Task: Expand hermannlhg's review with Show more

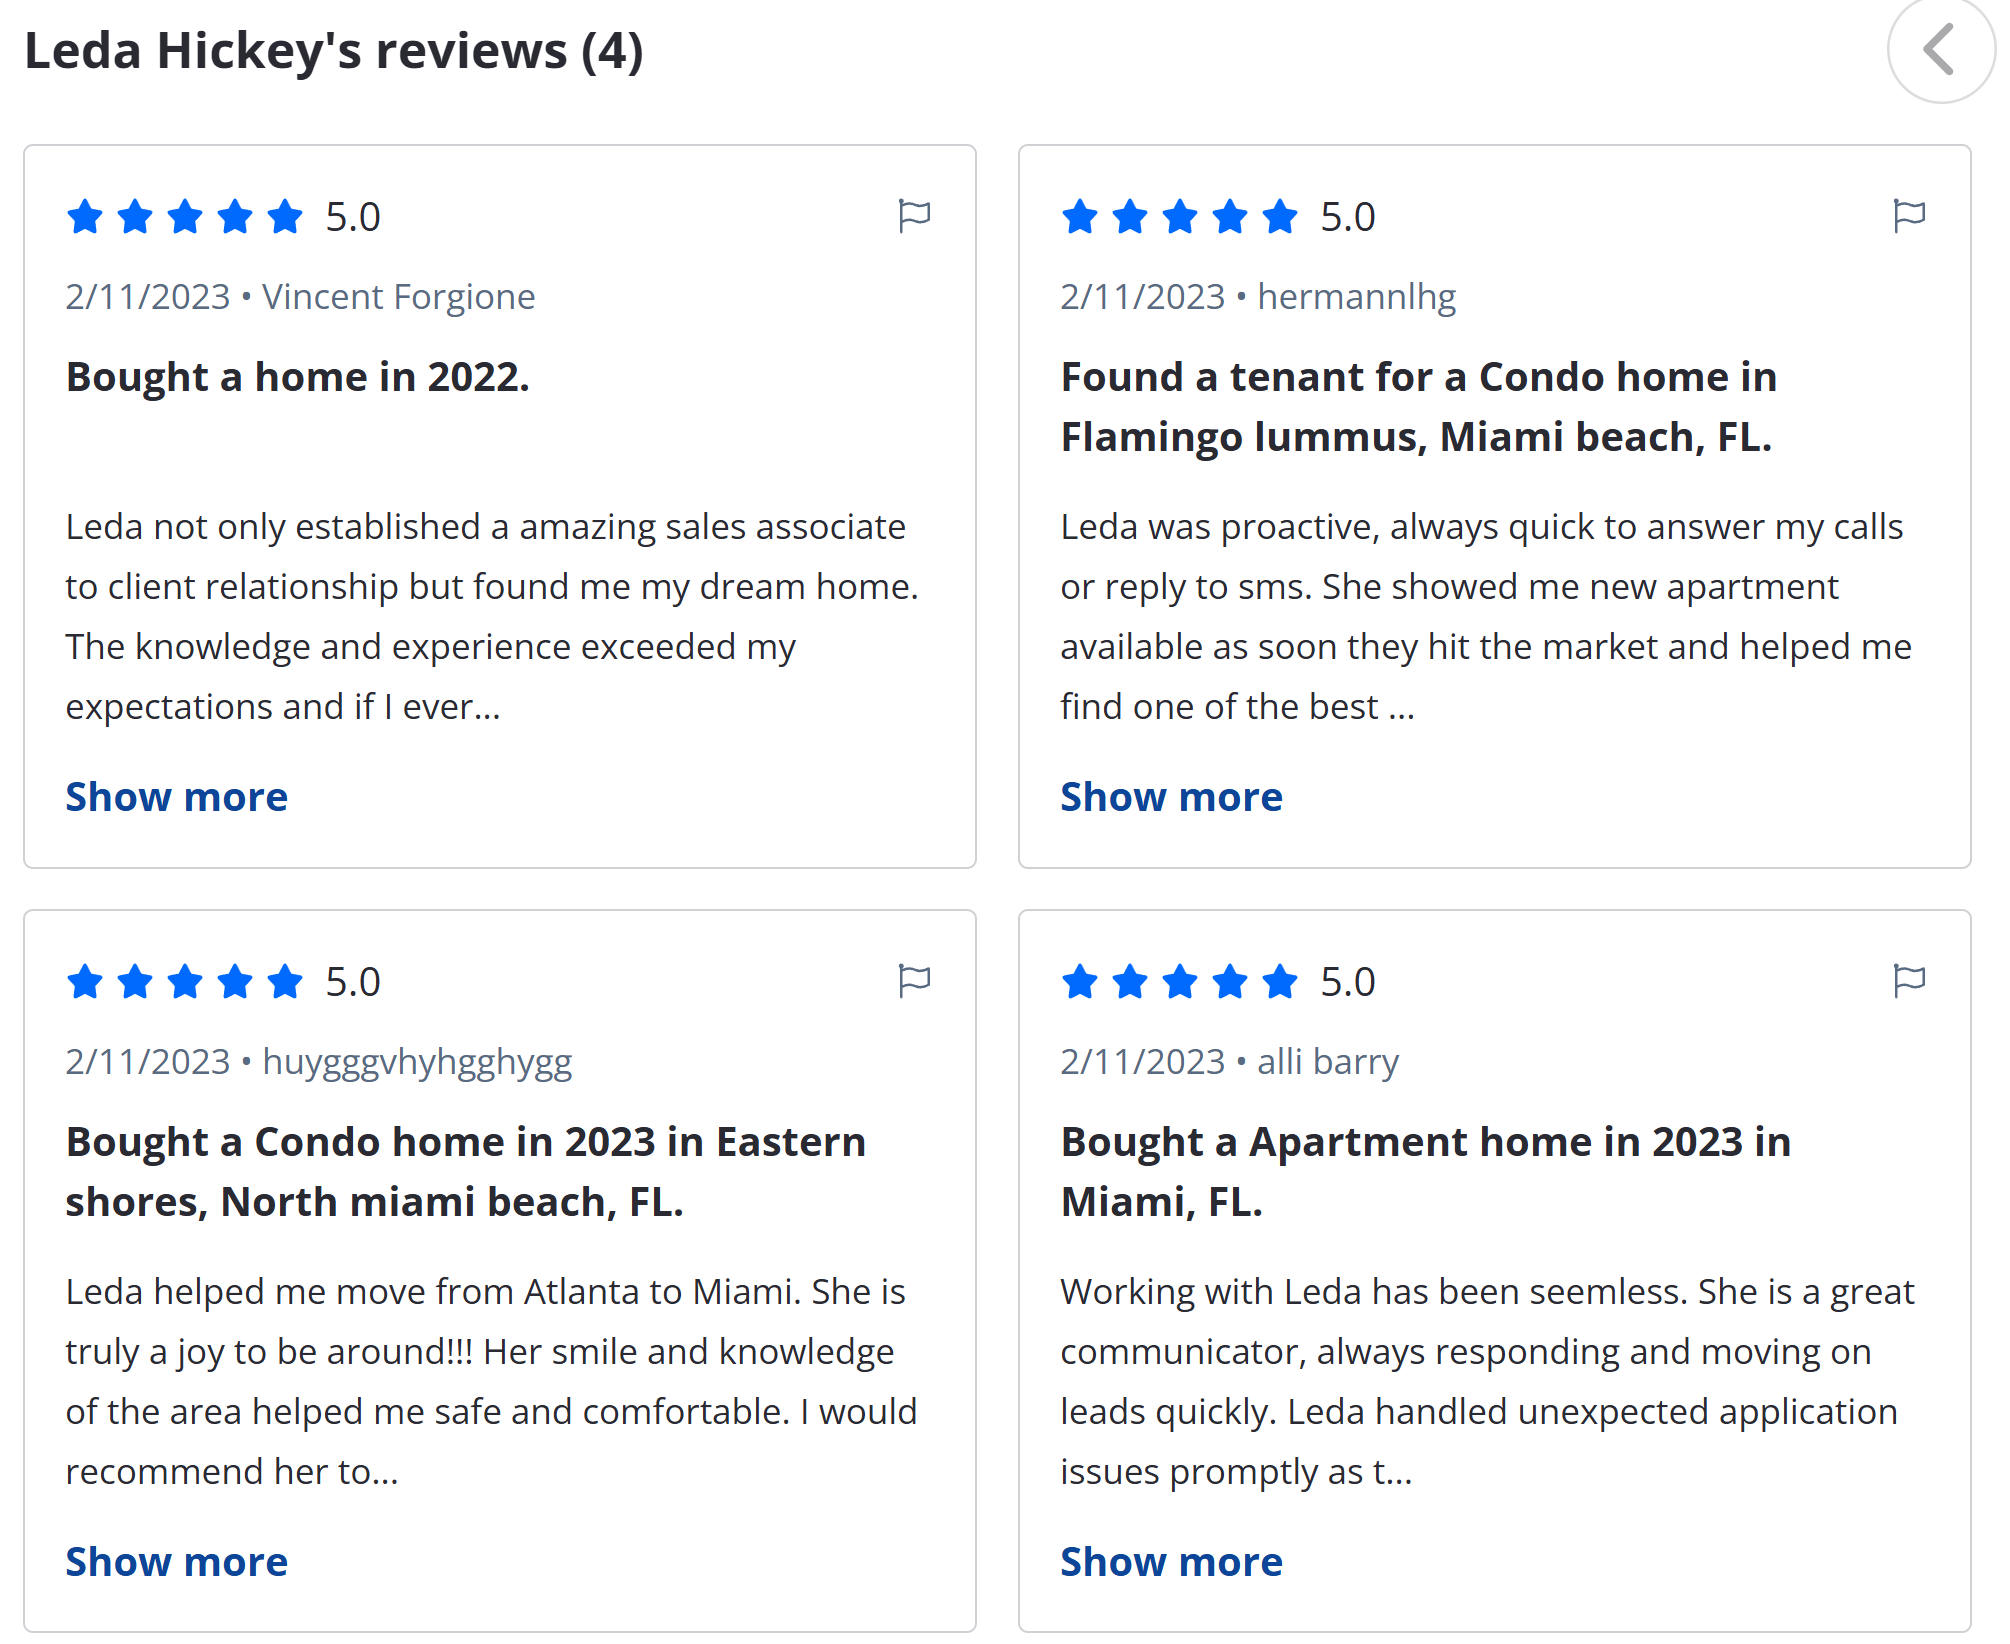Action: (x=1172, y=797)
